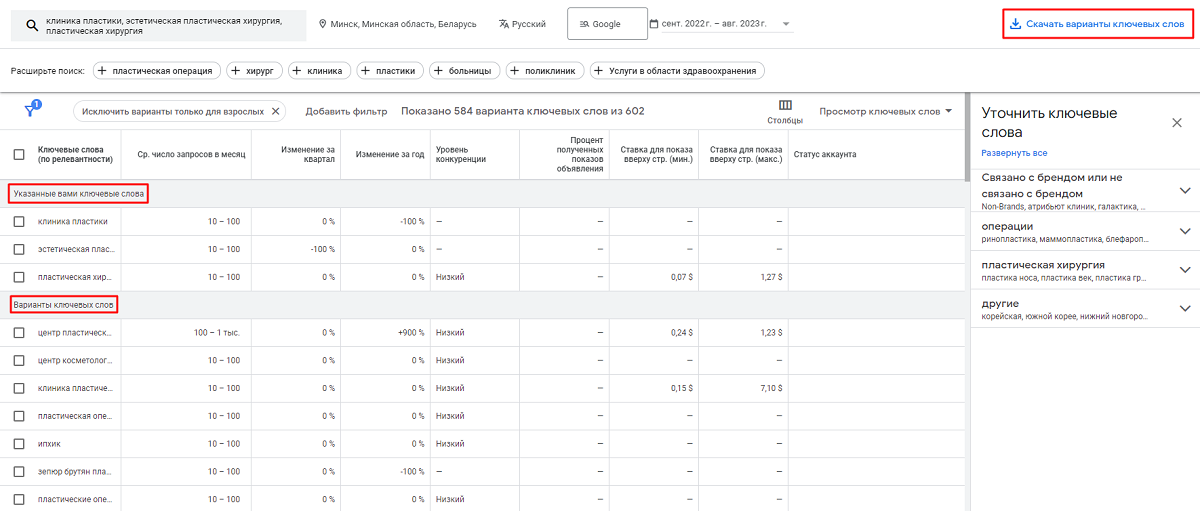Close the Уточнить ключевые слова panel
This screenshot has width=1200, height=511.
click(x=1176, y=122)
